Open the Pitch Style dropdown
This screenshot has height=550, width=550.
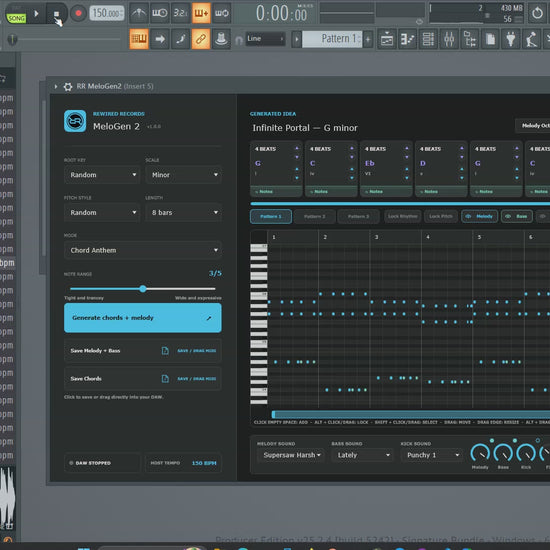coord(102,213)
